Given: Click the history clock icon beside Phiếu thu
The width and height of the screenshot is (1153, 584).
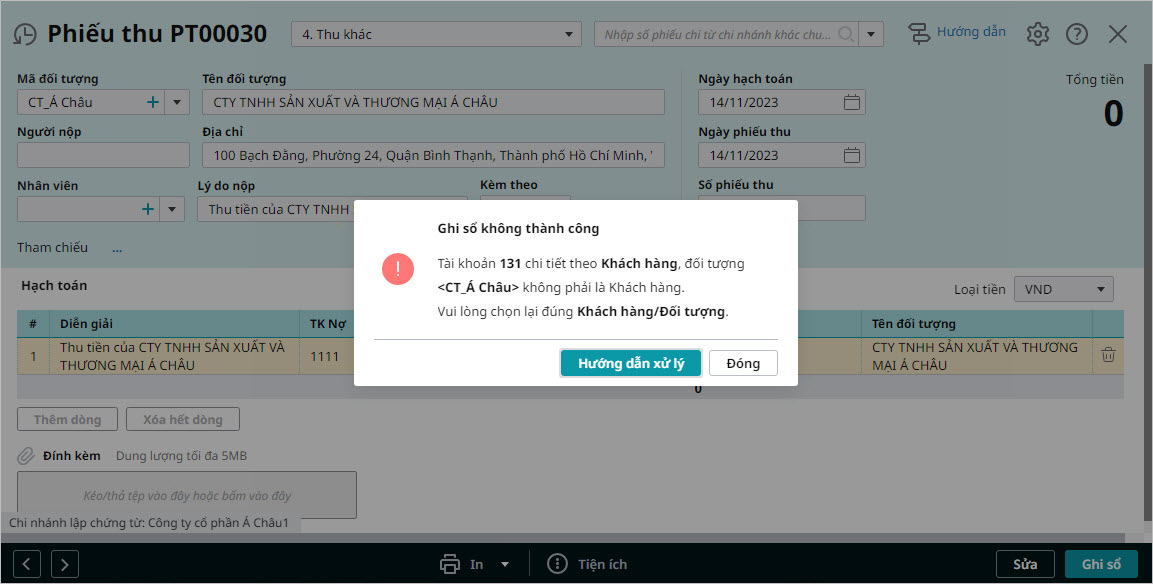Looking at the screenshot, I should pos(24,35).
